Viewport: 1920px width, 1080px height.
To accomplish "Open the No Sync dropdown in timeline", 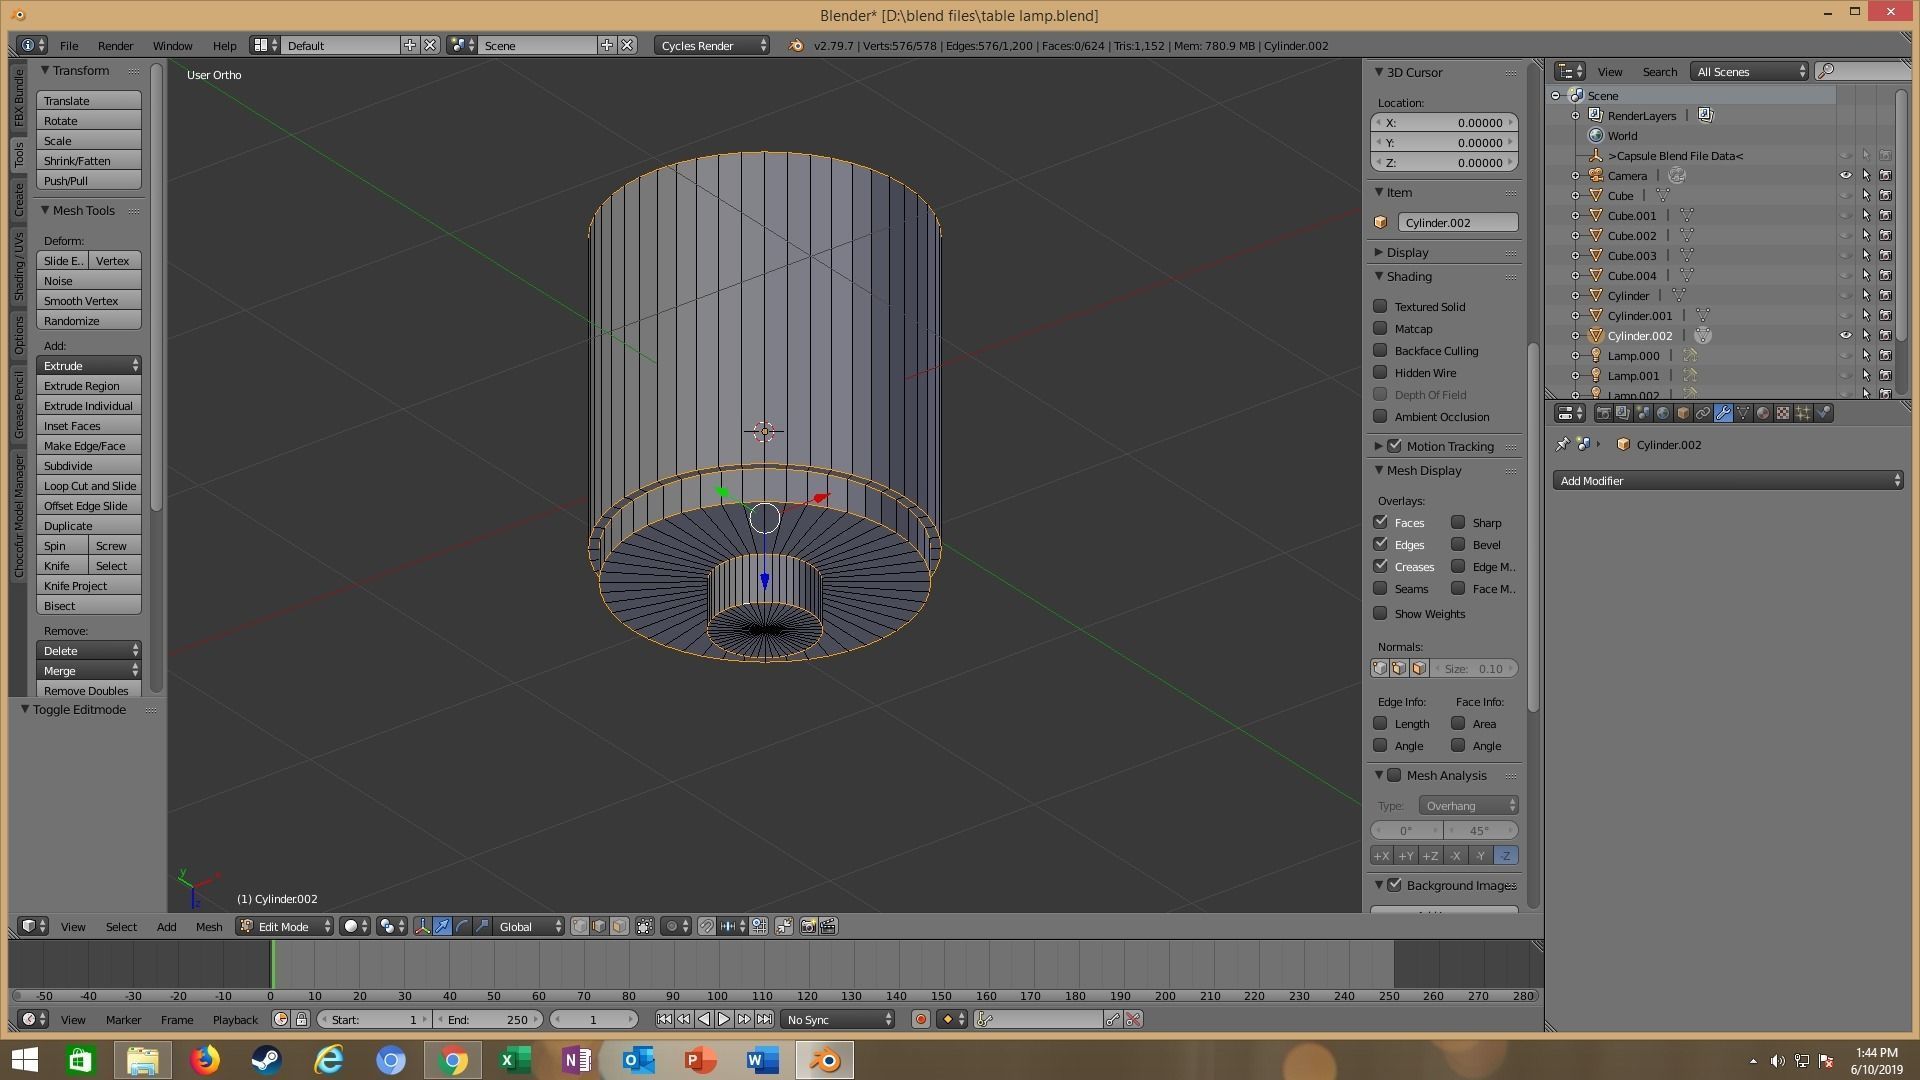I will [x=838, y=1019].
